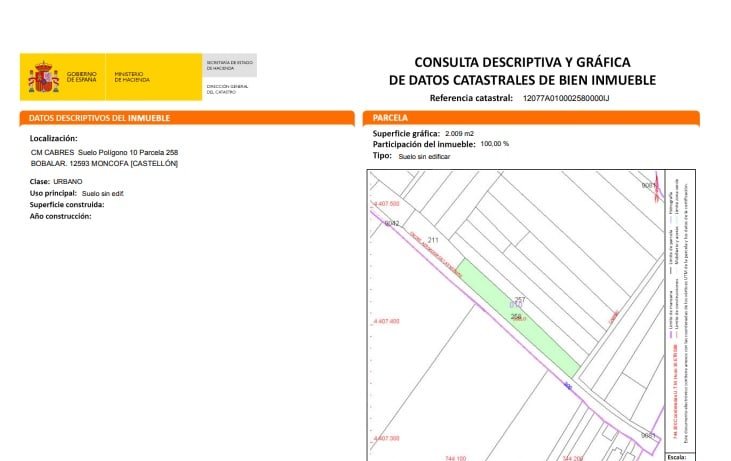This screenshot has width=731, height=461.
Task: Click the Tipo label in Parcela section
Action: [x=382, y=156]
